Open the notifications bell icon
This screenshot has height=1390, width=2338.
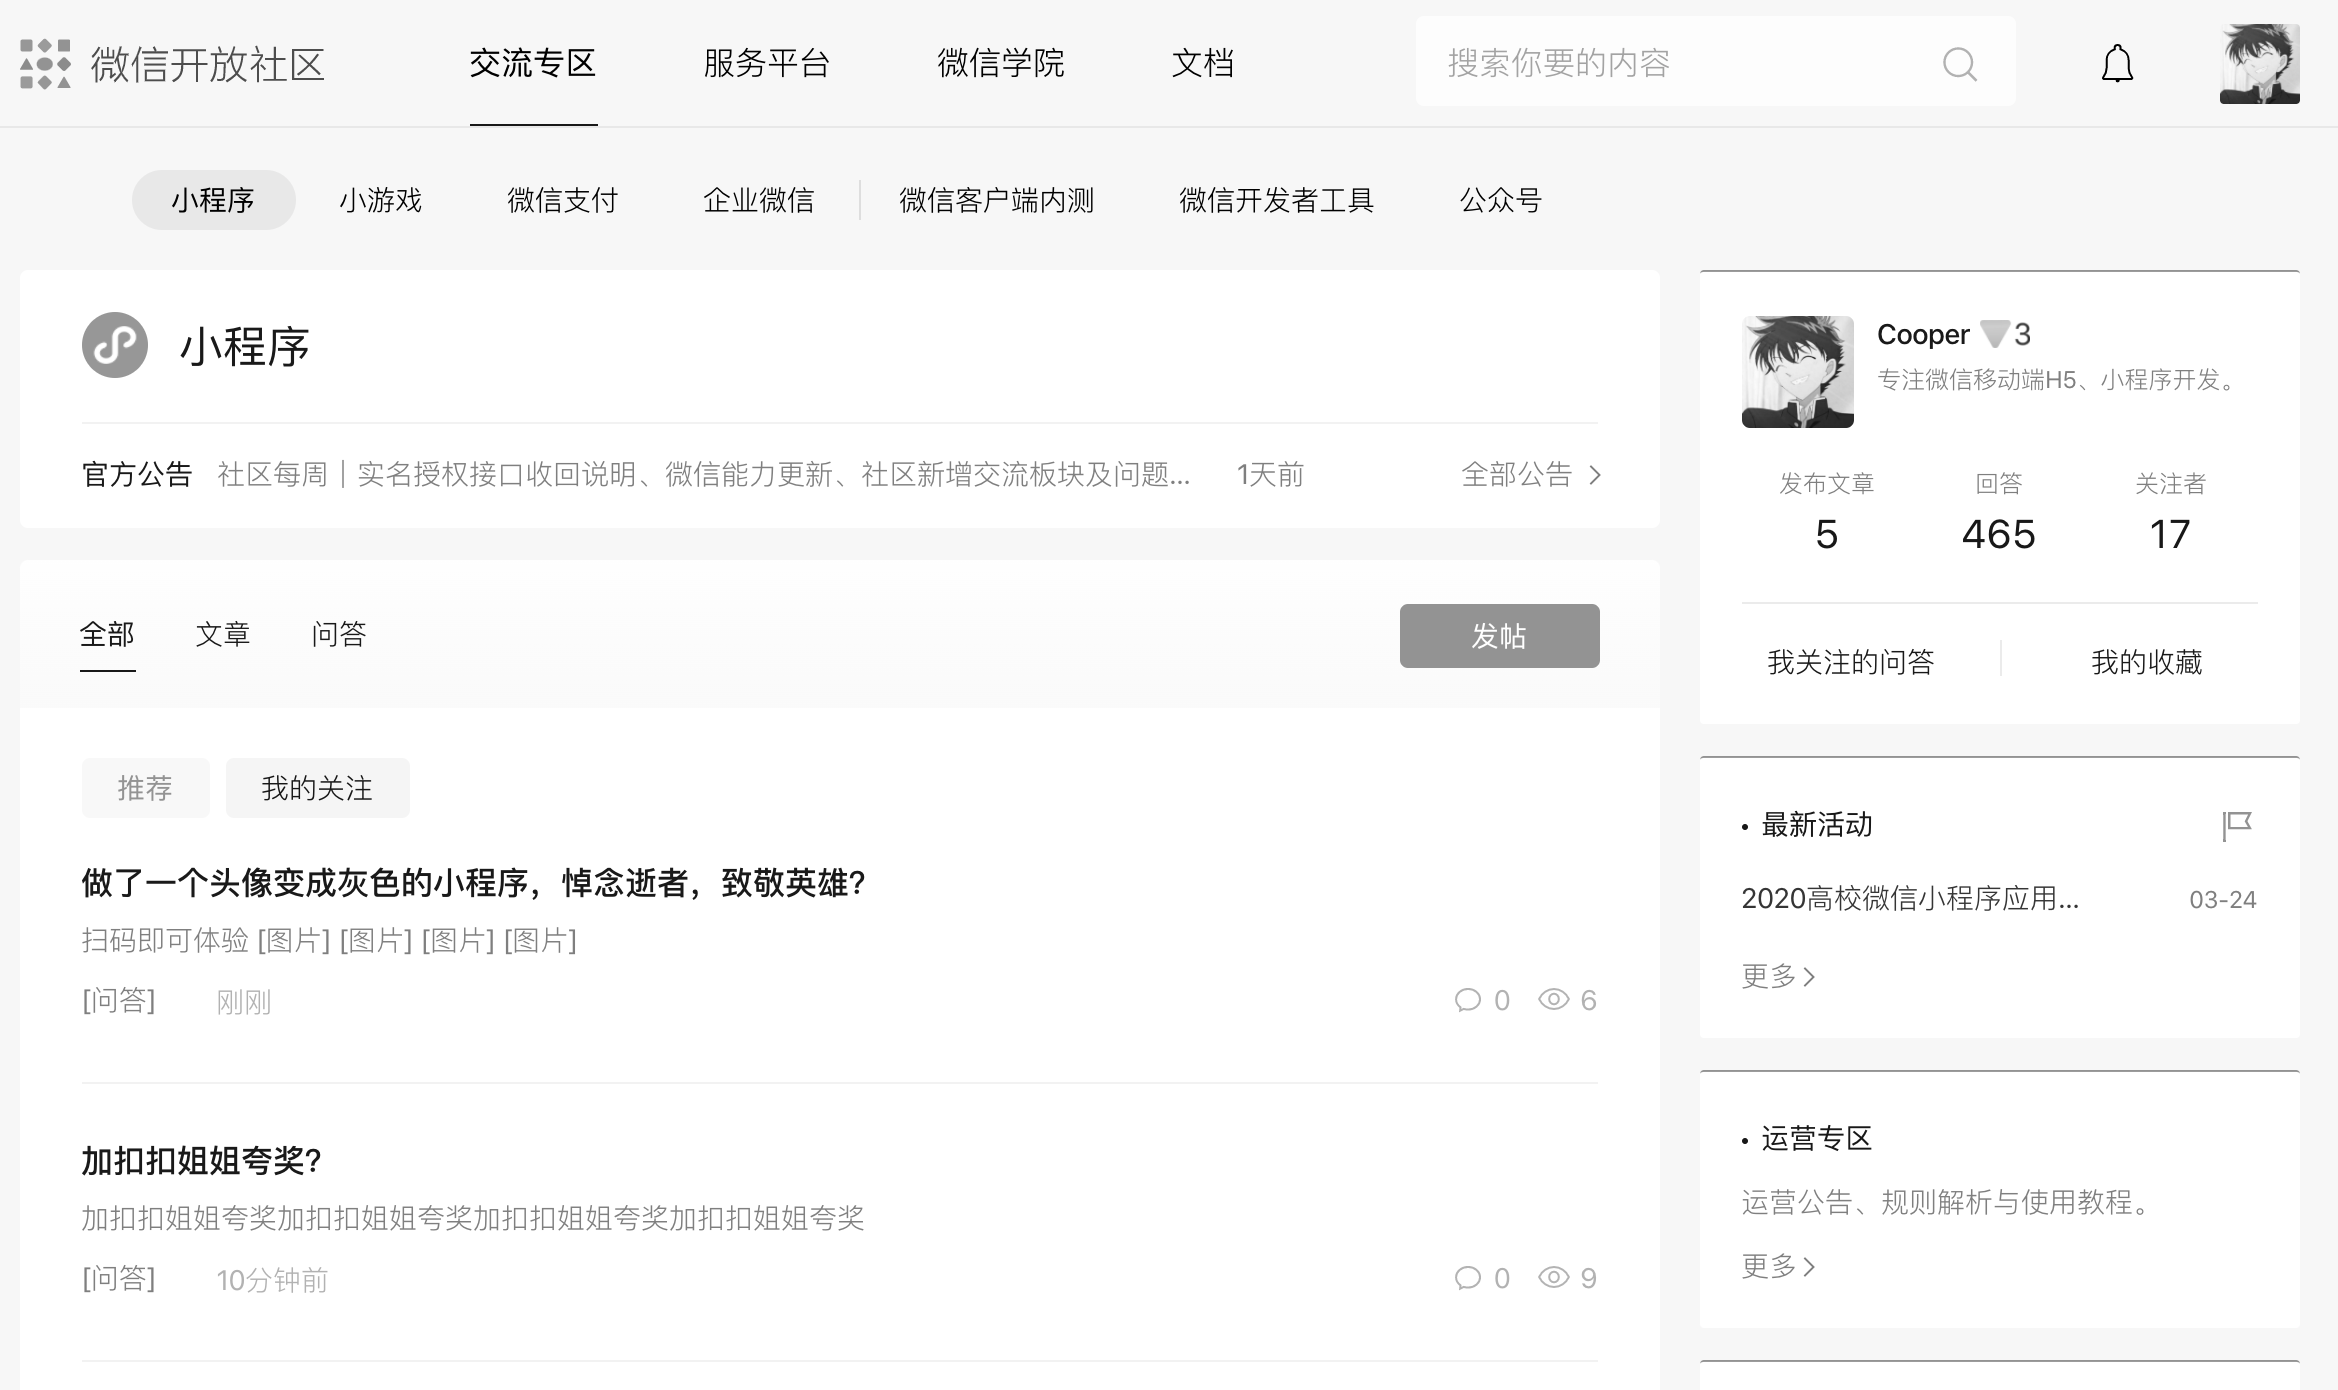[2116, 64]
